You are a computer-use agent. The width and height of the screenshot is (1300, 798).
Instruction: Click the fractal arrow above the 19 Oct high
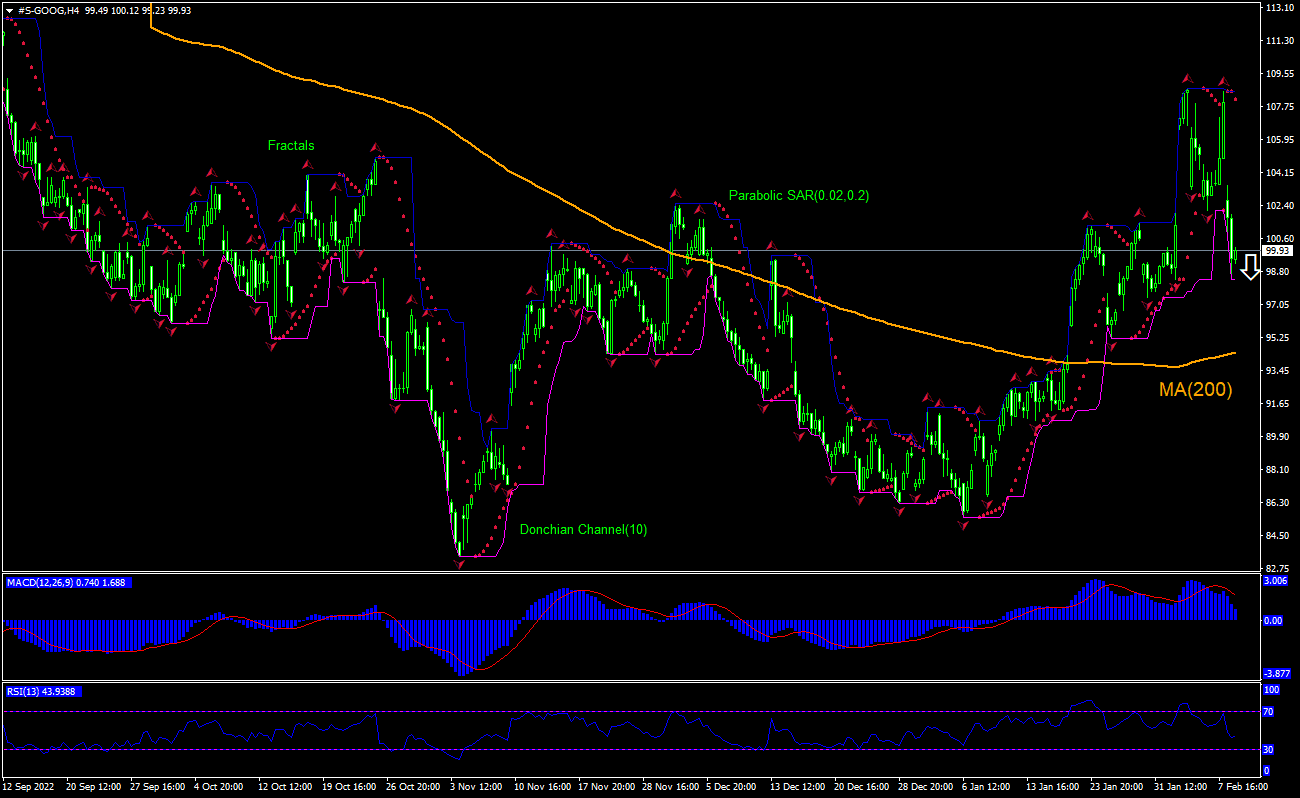(377, 147)
